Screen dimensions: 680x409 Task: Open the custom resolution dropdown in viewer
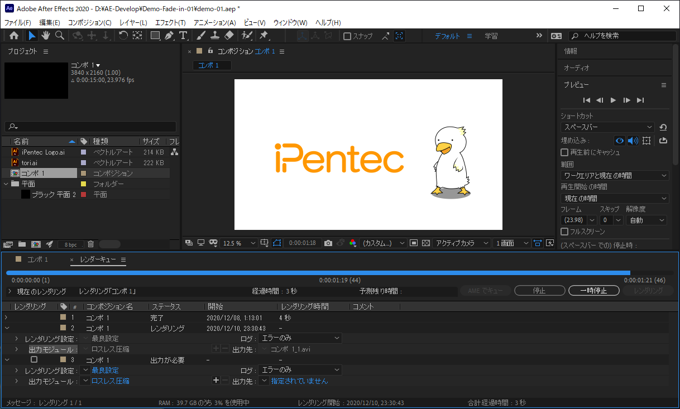pos(383,243)
